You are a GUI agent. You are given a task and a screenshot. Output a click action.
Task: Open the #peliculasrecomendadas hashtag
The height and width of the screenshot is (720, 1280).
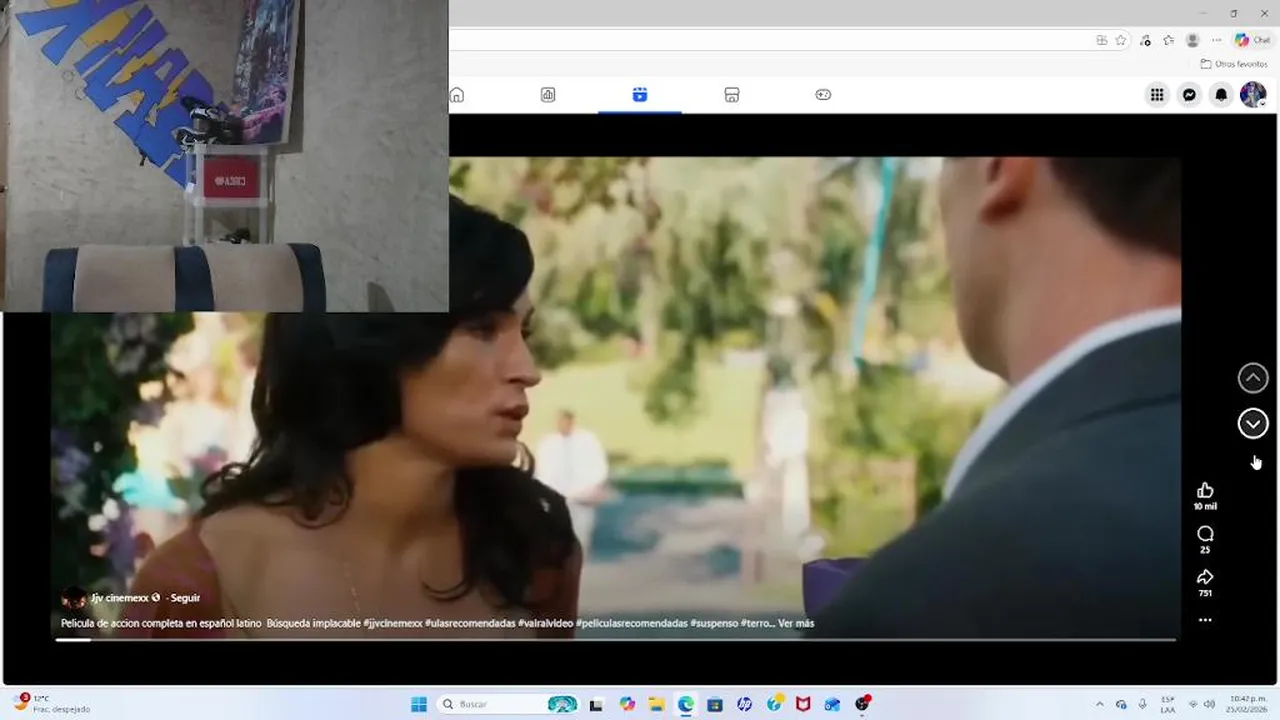coord(631,623)
